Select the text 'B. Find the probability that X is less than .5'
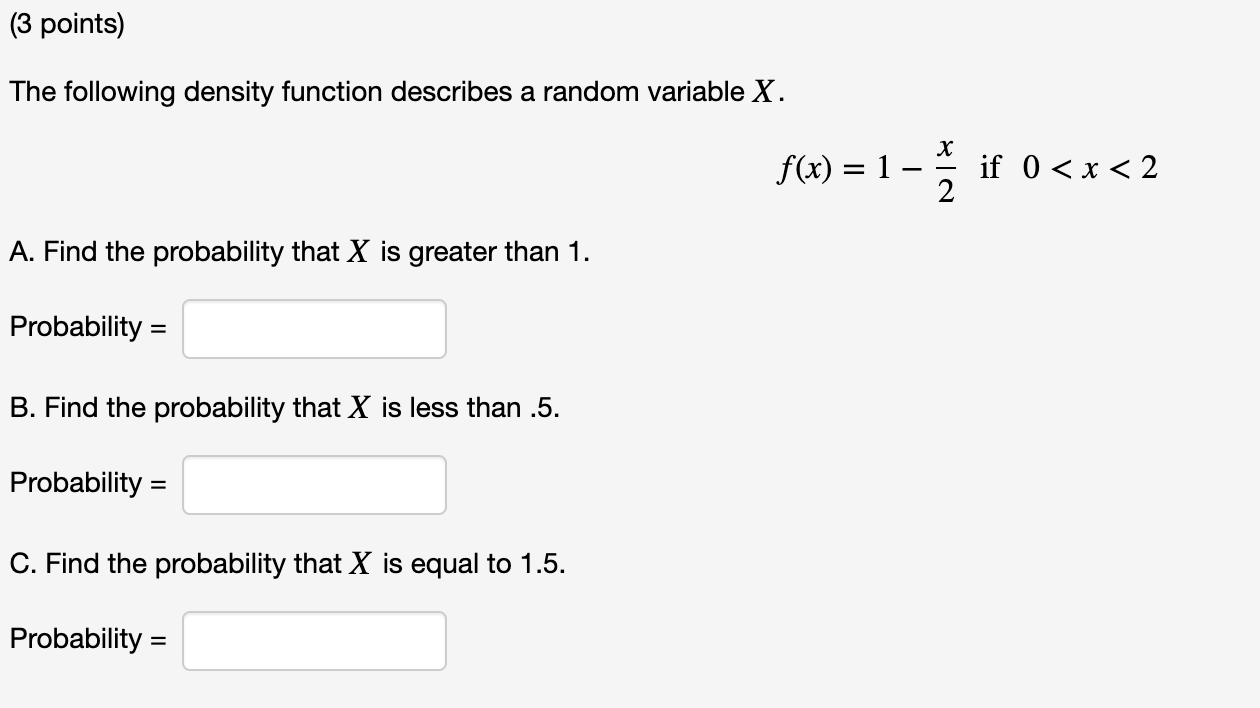Viewport: 1260px width, 708px height. click(283, 407)
